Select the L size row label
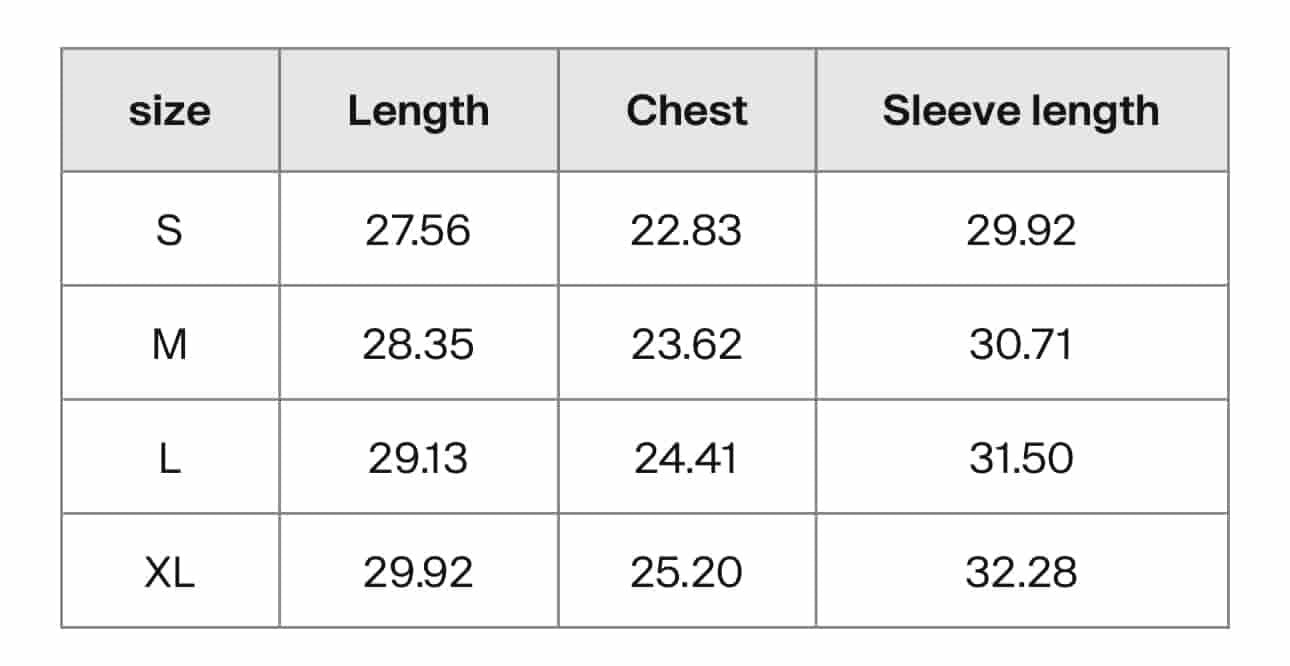 pos(170,458)
